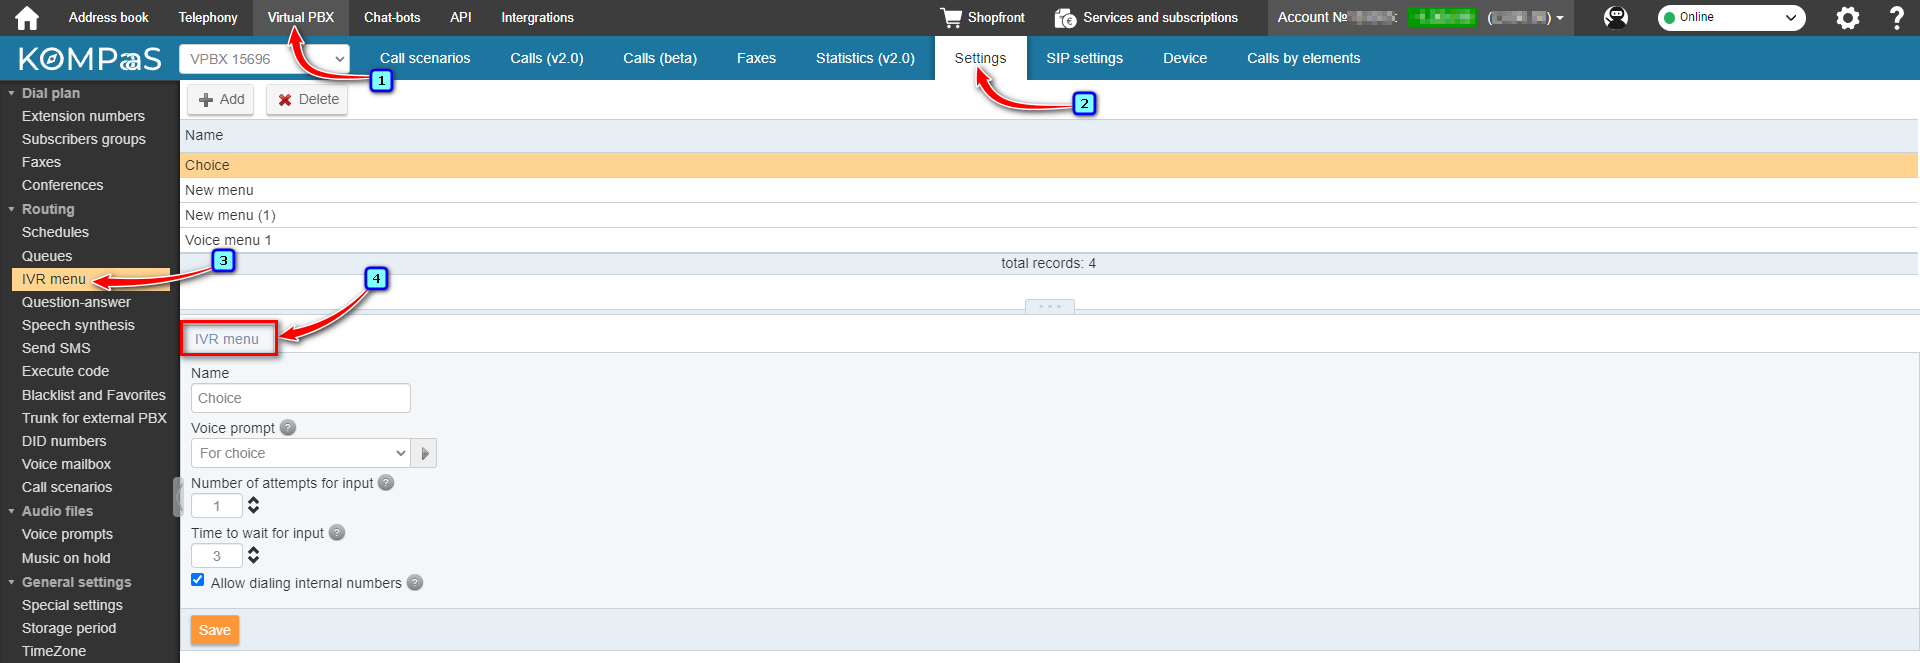This screenshot has width=1920, height=663.
Task: Open the Chat-bots menu
Action: 392,17
